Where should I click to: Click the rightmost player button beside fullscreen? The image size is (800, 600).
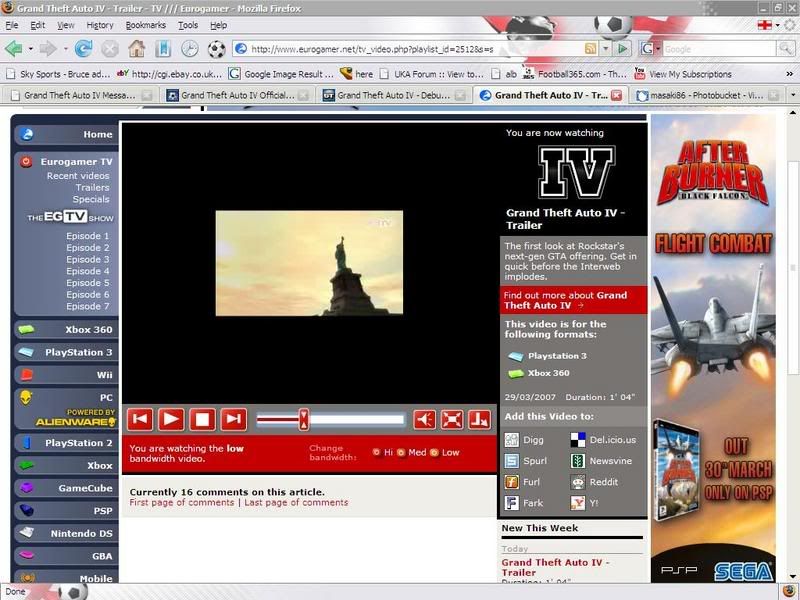coord(479,419)
